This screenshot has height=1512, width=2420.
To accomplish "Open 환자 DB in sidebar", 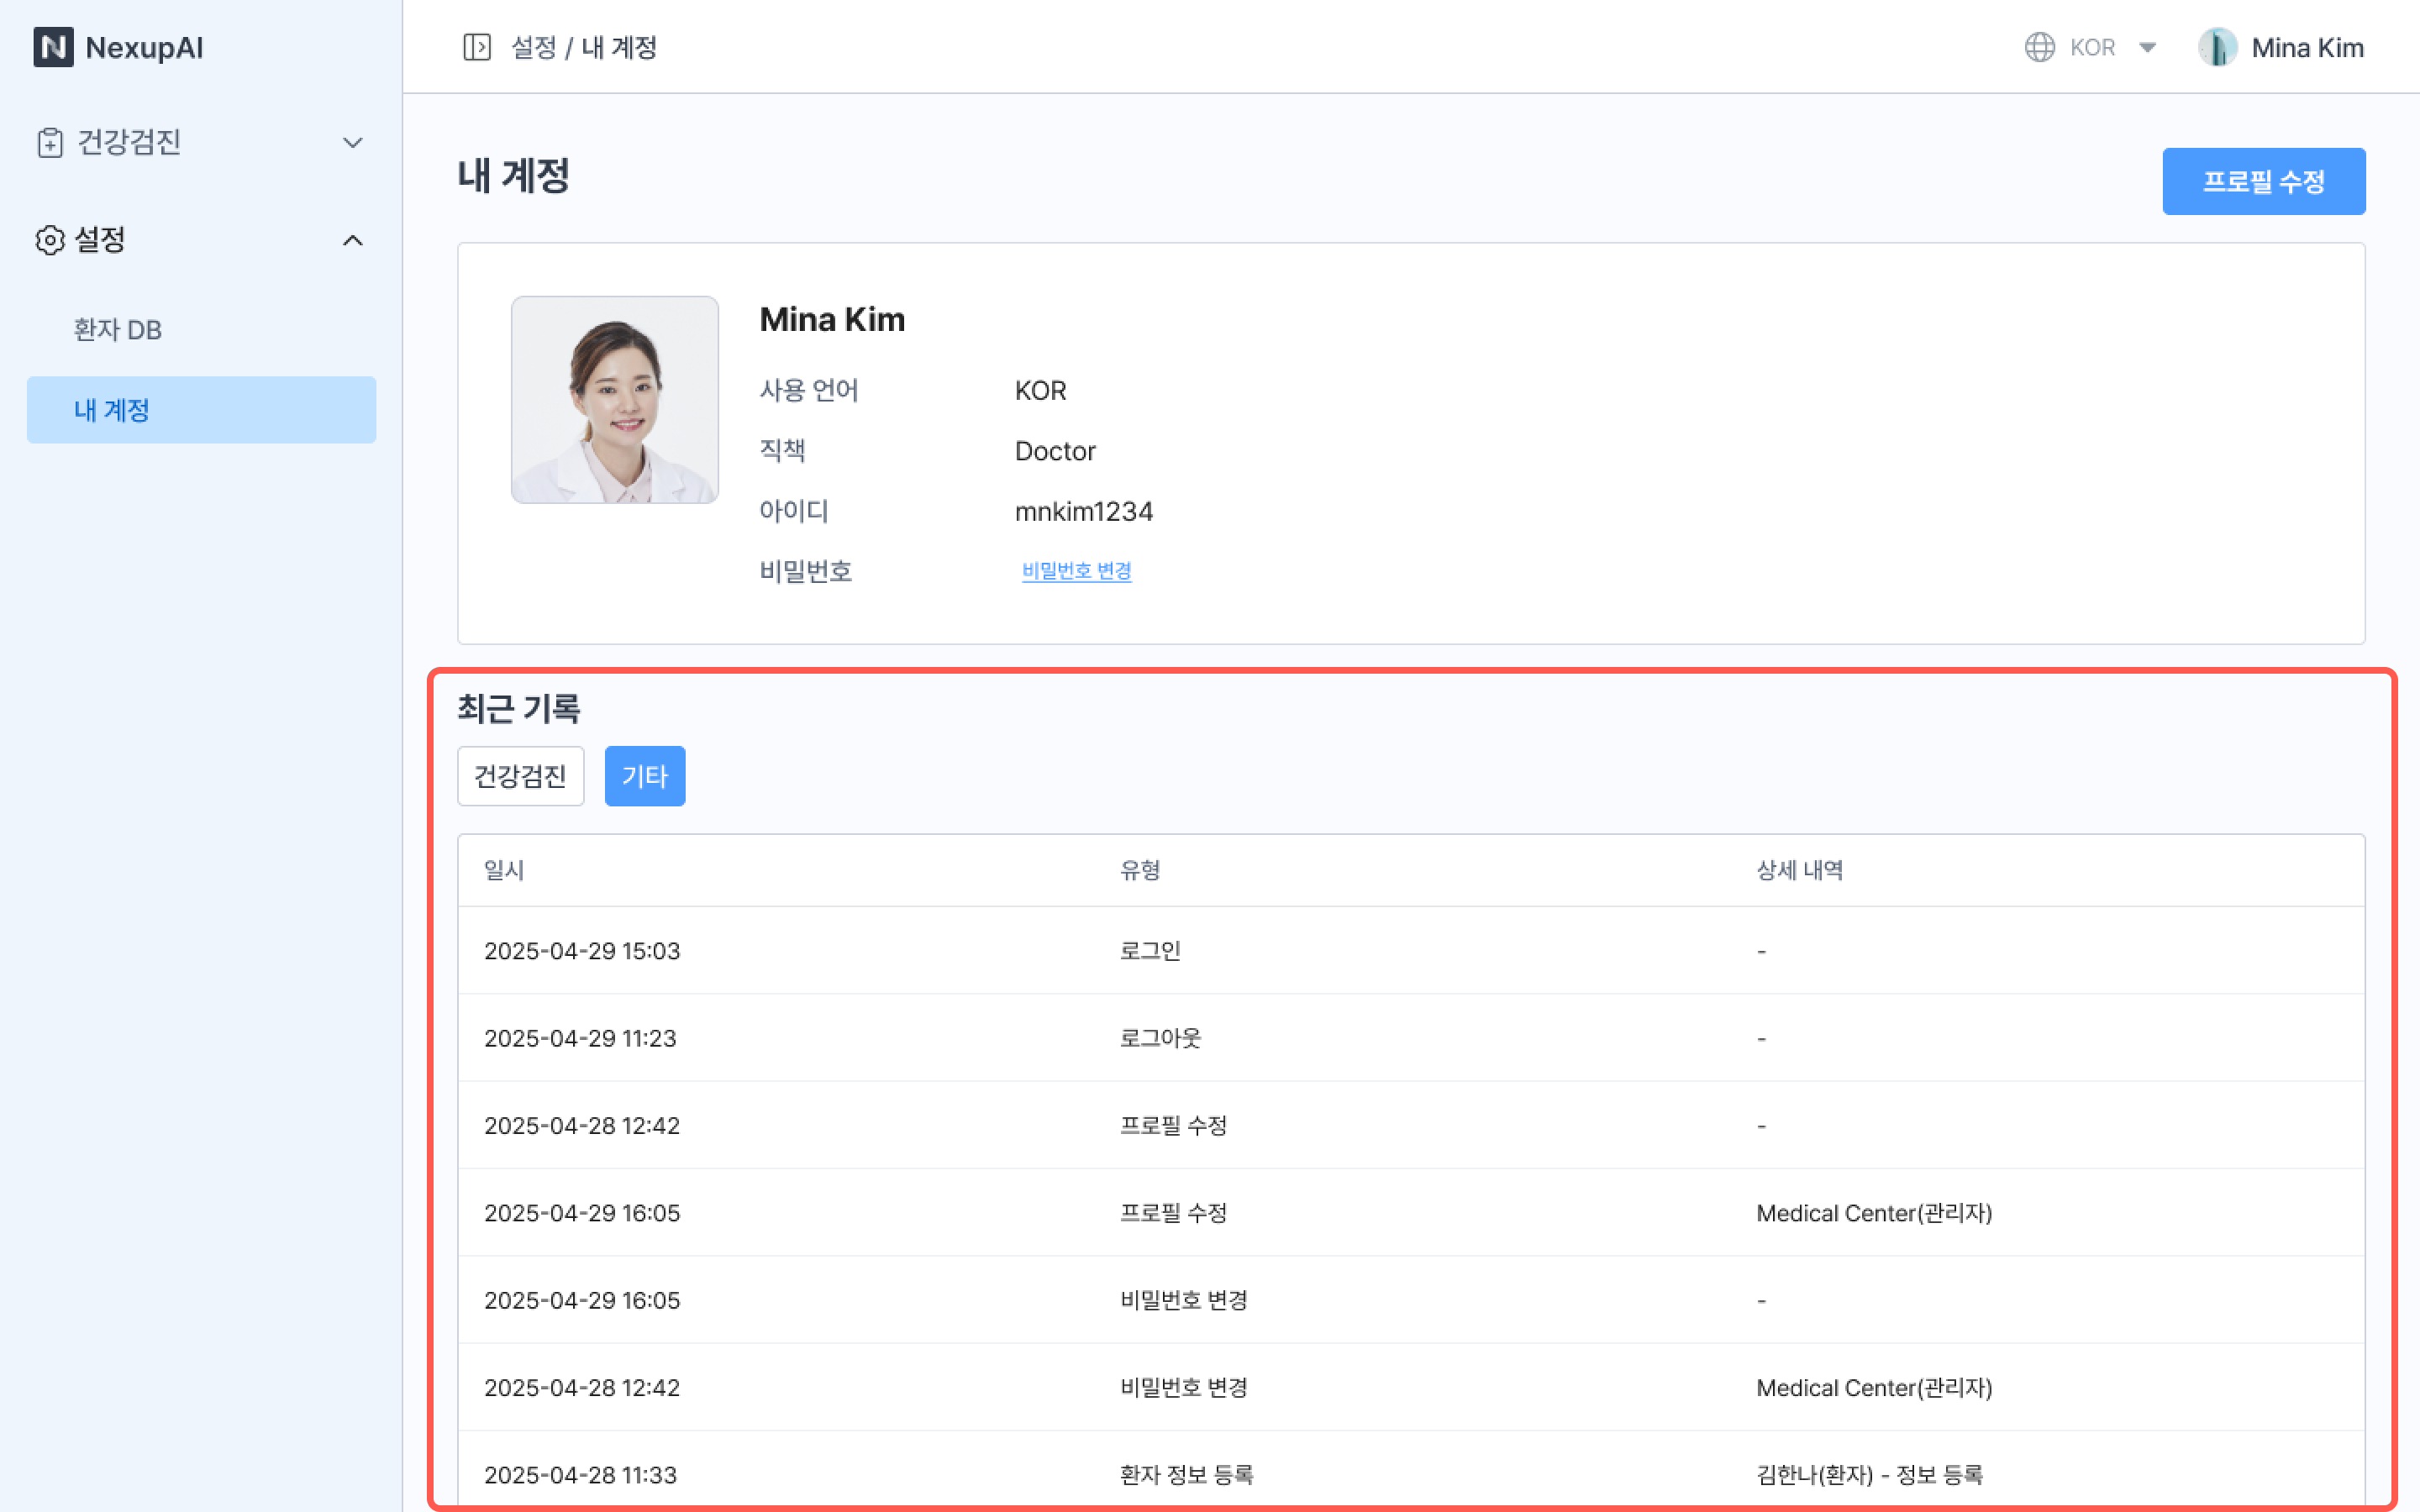I will tap(118, 330).
